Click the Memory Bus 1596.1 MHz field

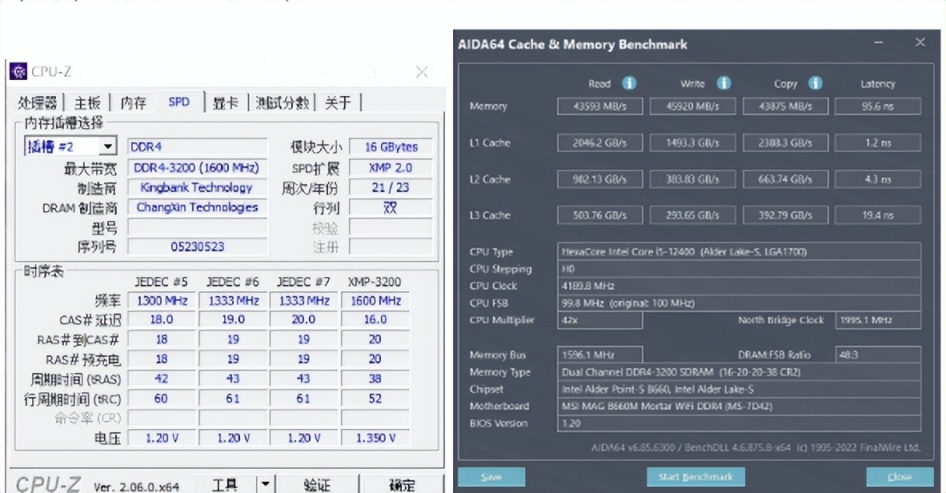tap(600, 355)
